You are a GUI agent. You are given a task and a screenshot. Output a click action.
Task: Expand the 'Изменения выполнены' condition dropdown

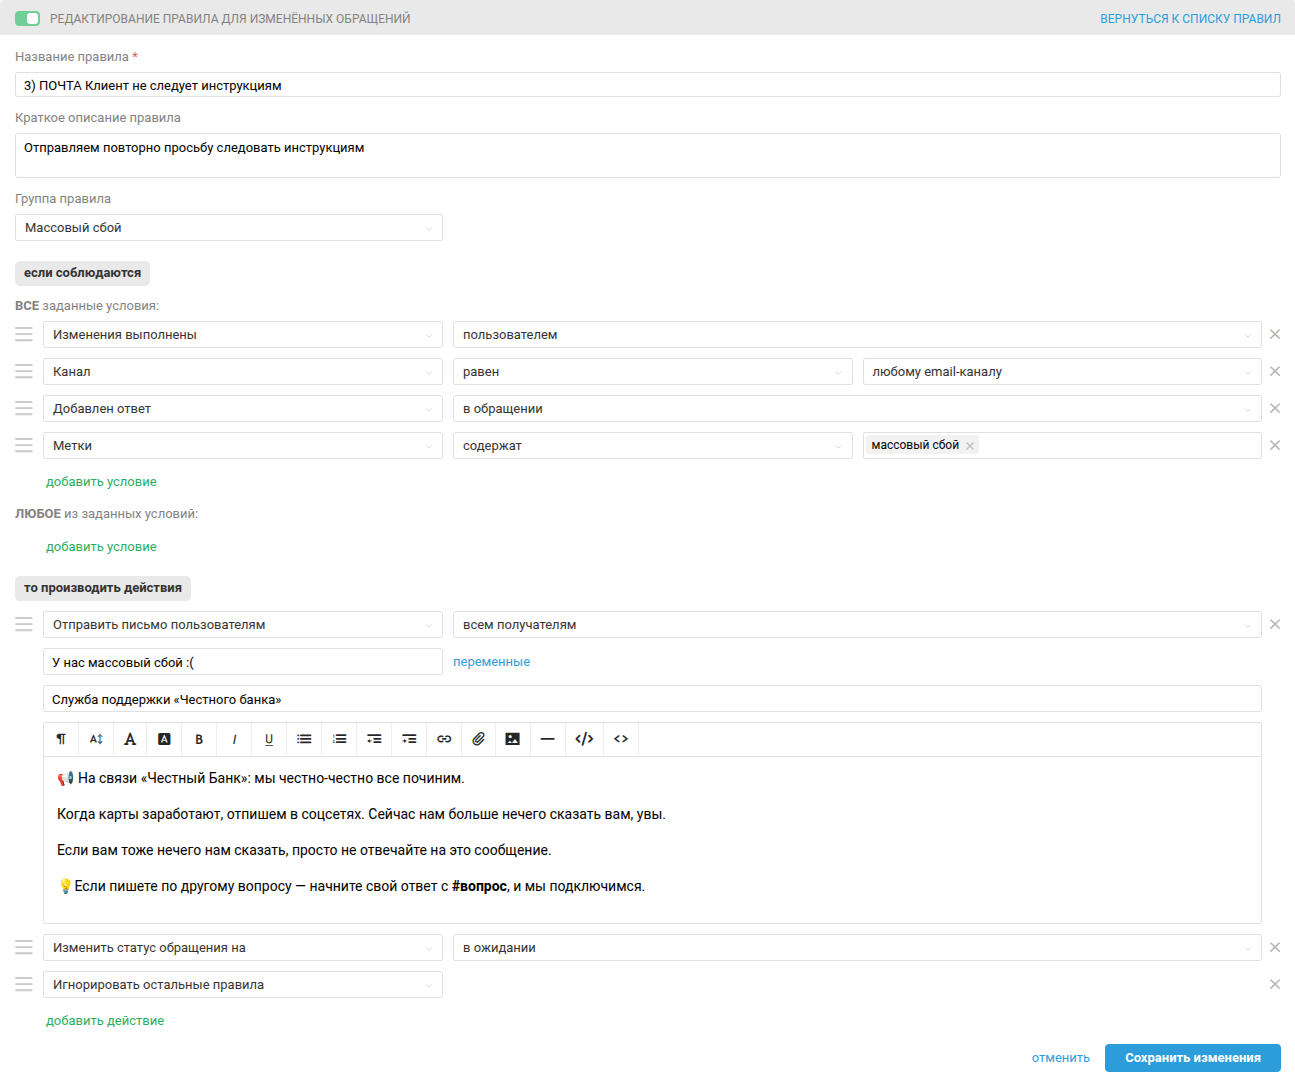[x=243, y=335]
